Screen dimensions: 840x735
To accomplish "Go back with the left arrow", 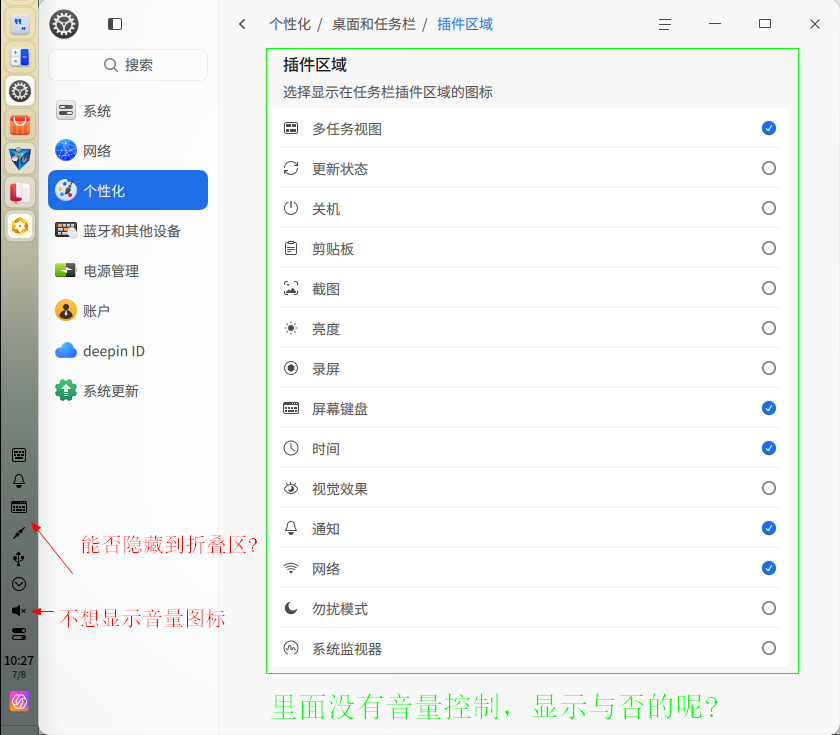I will point(242,24).
